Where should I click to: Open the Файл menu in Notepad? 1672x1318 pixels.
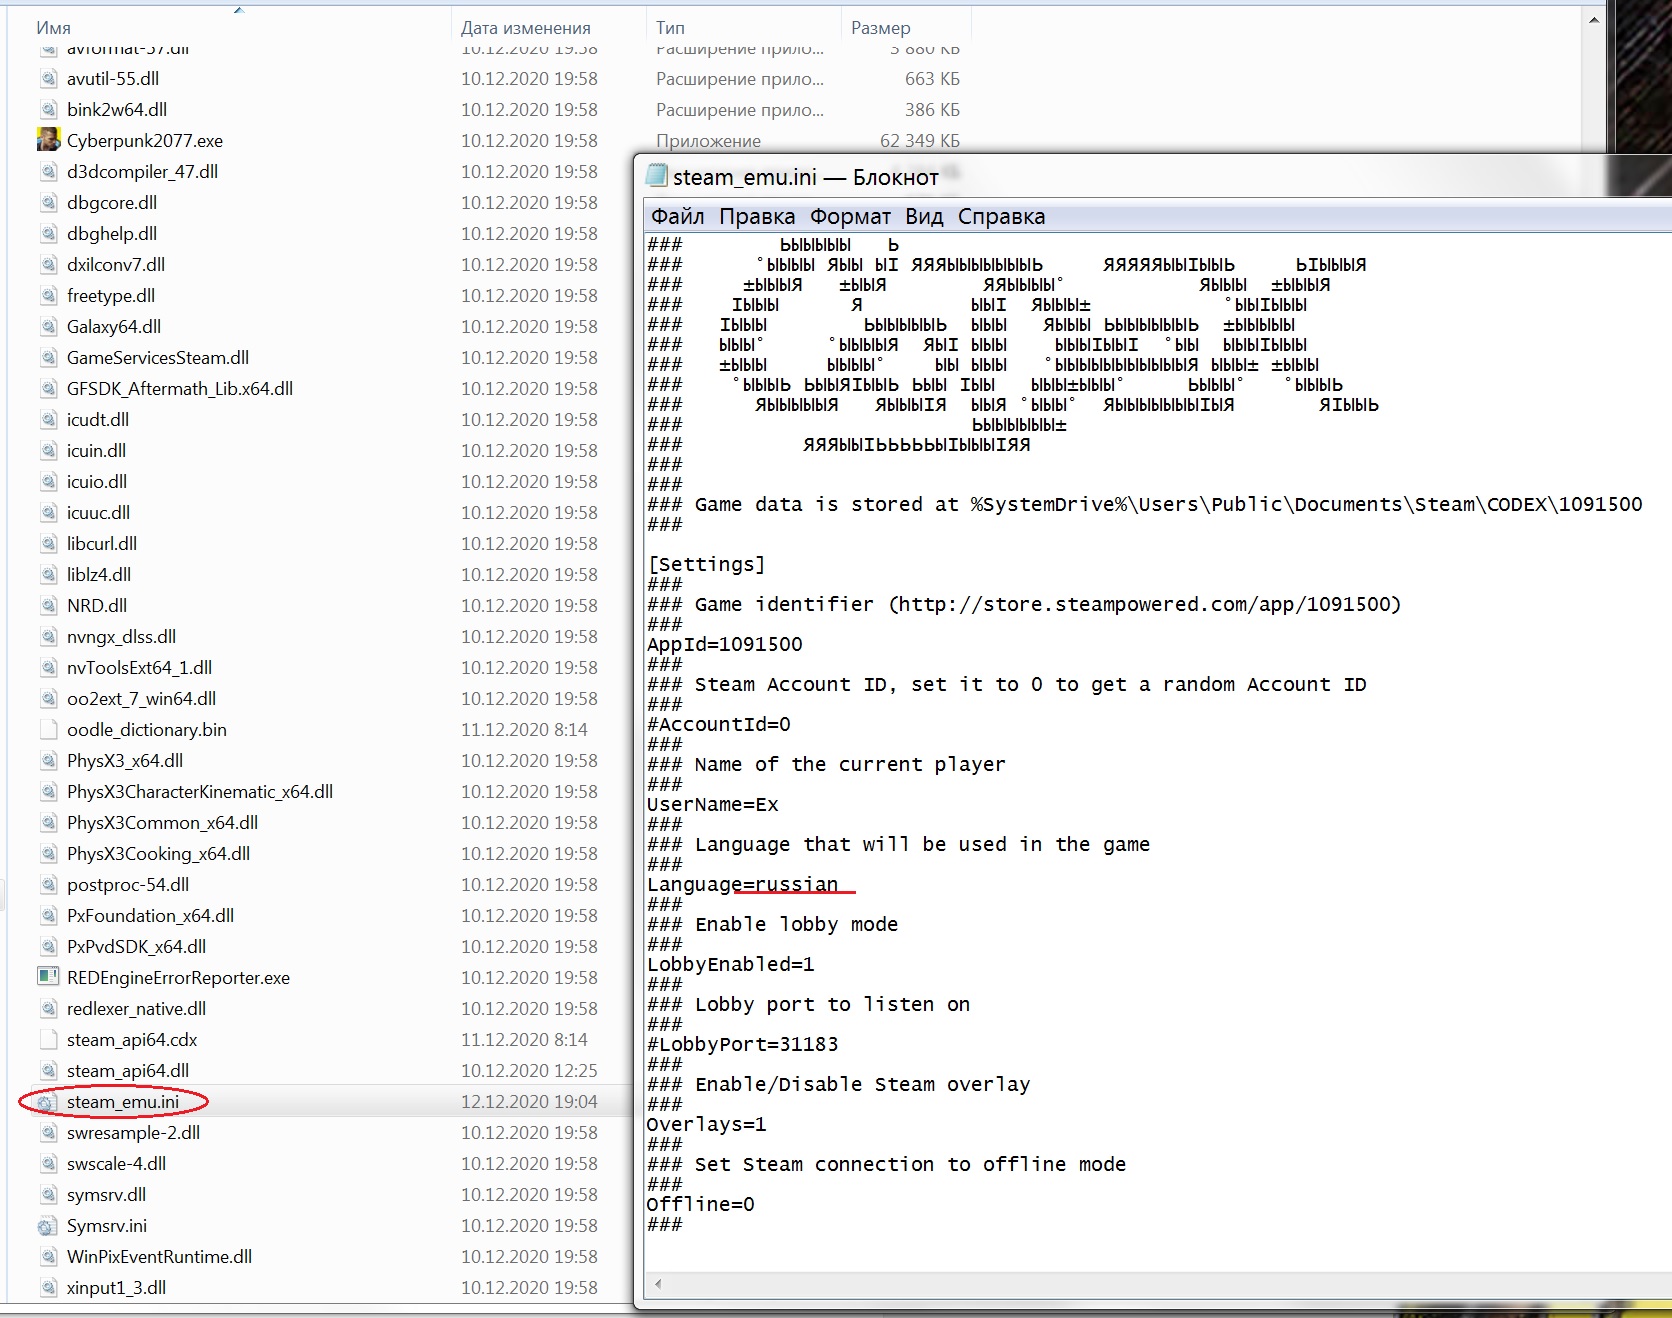(677, 217)
